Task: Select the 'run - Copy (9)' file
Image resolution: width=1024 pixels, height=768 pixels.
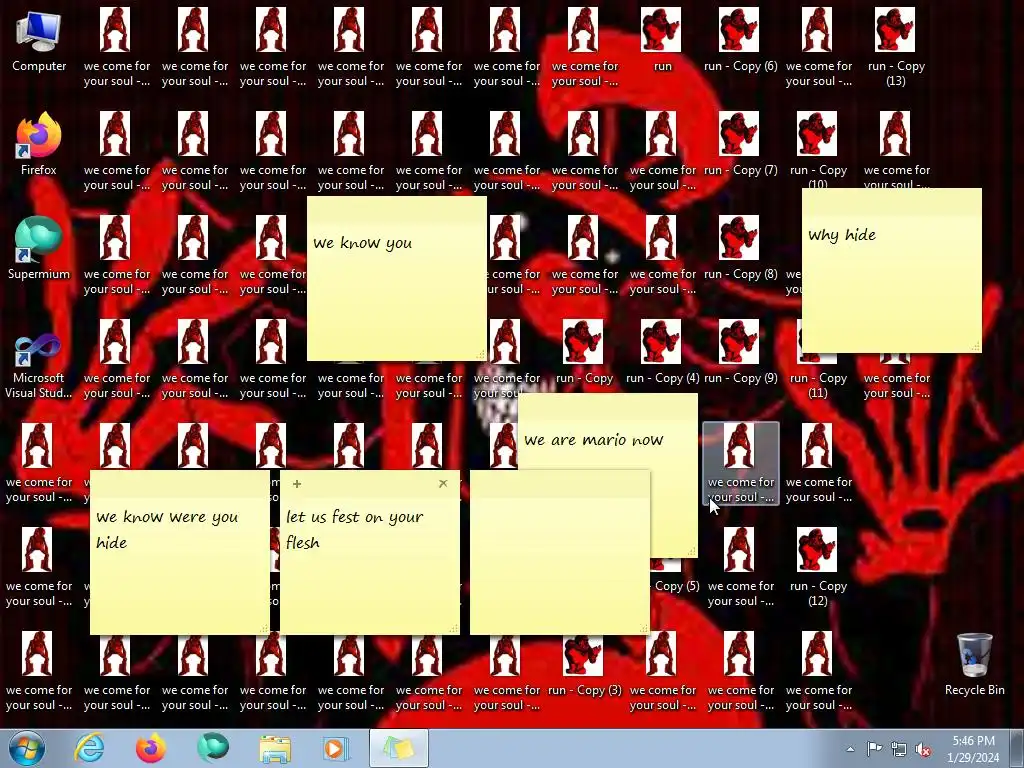Action: click(740, 352)
